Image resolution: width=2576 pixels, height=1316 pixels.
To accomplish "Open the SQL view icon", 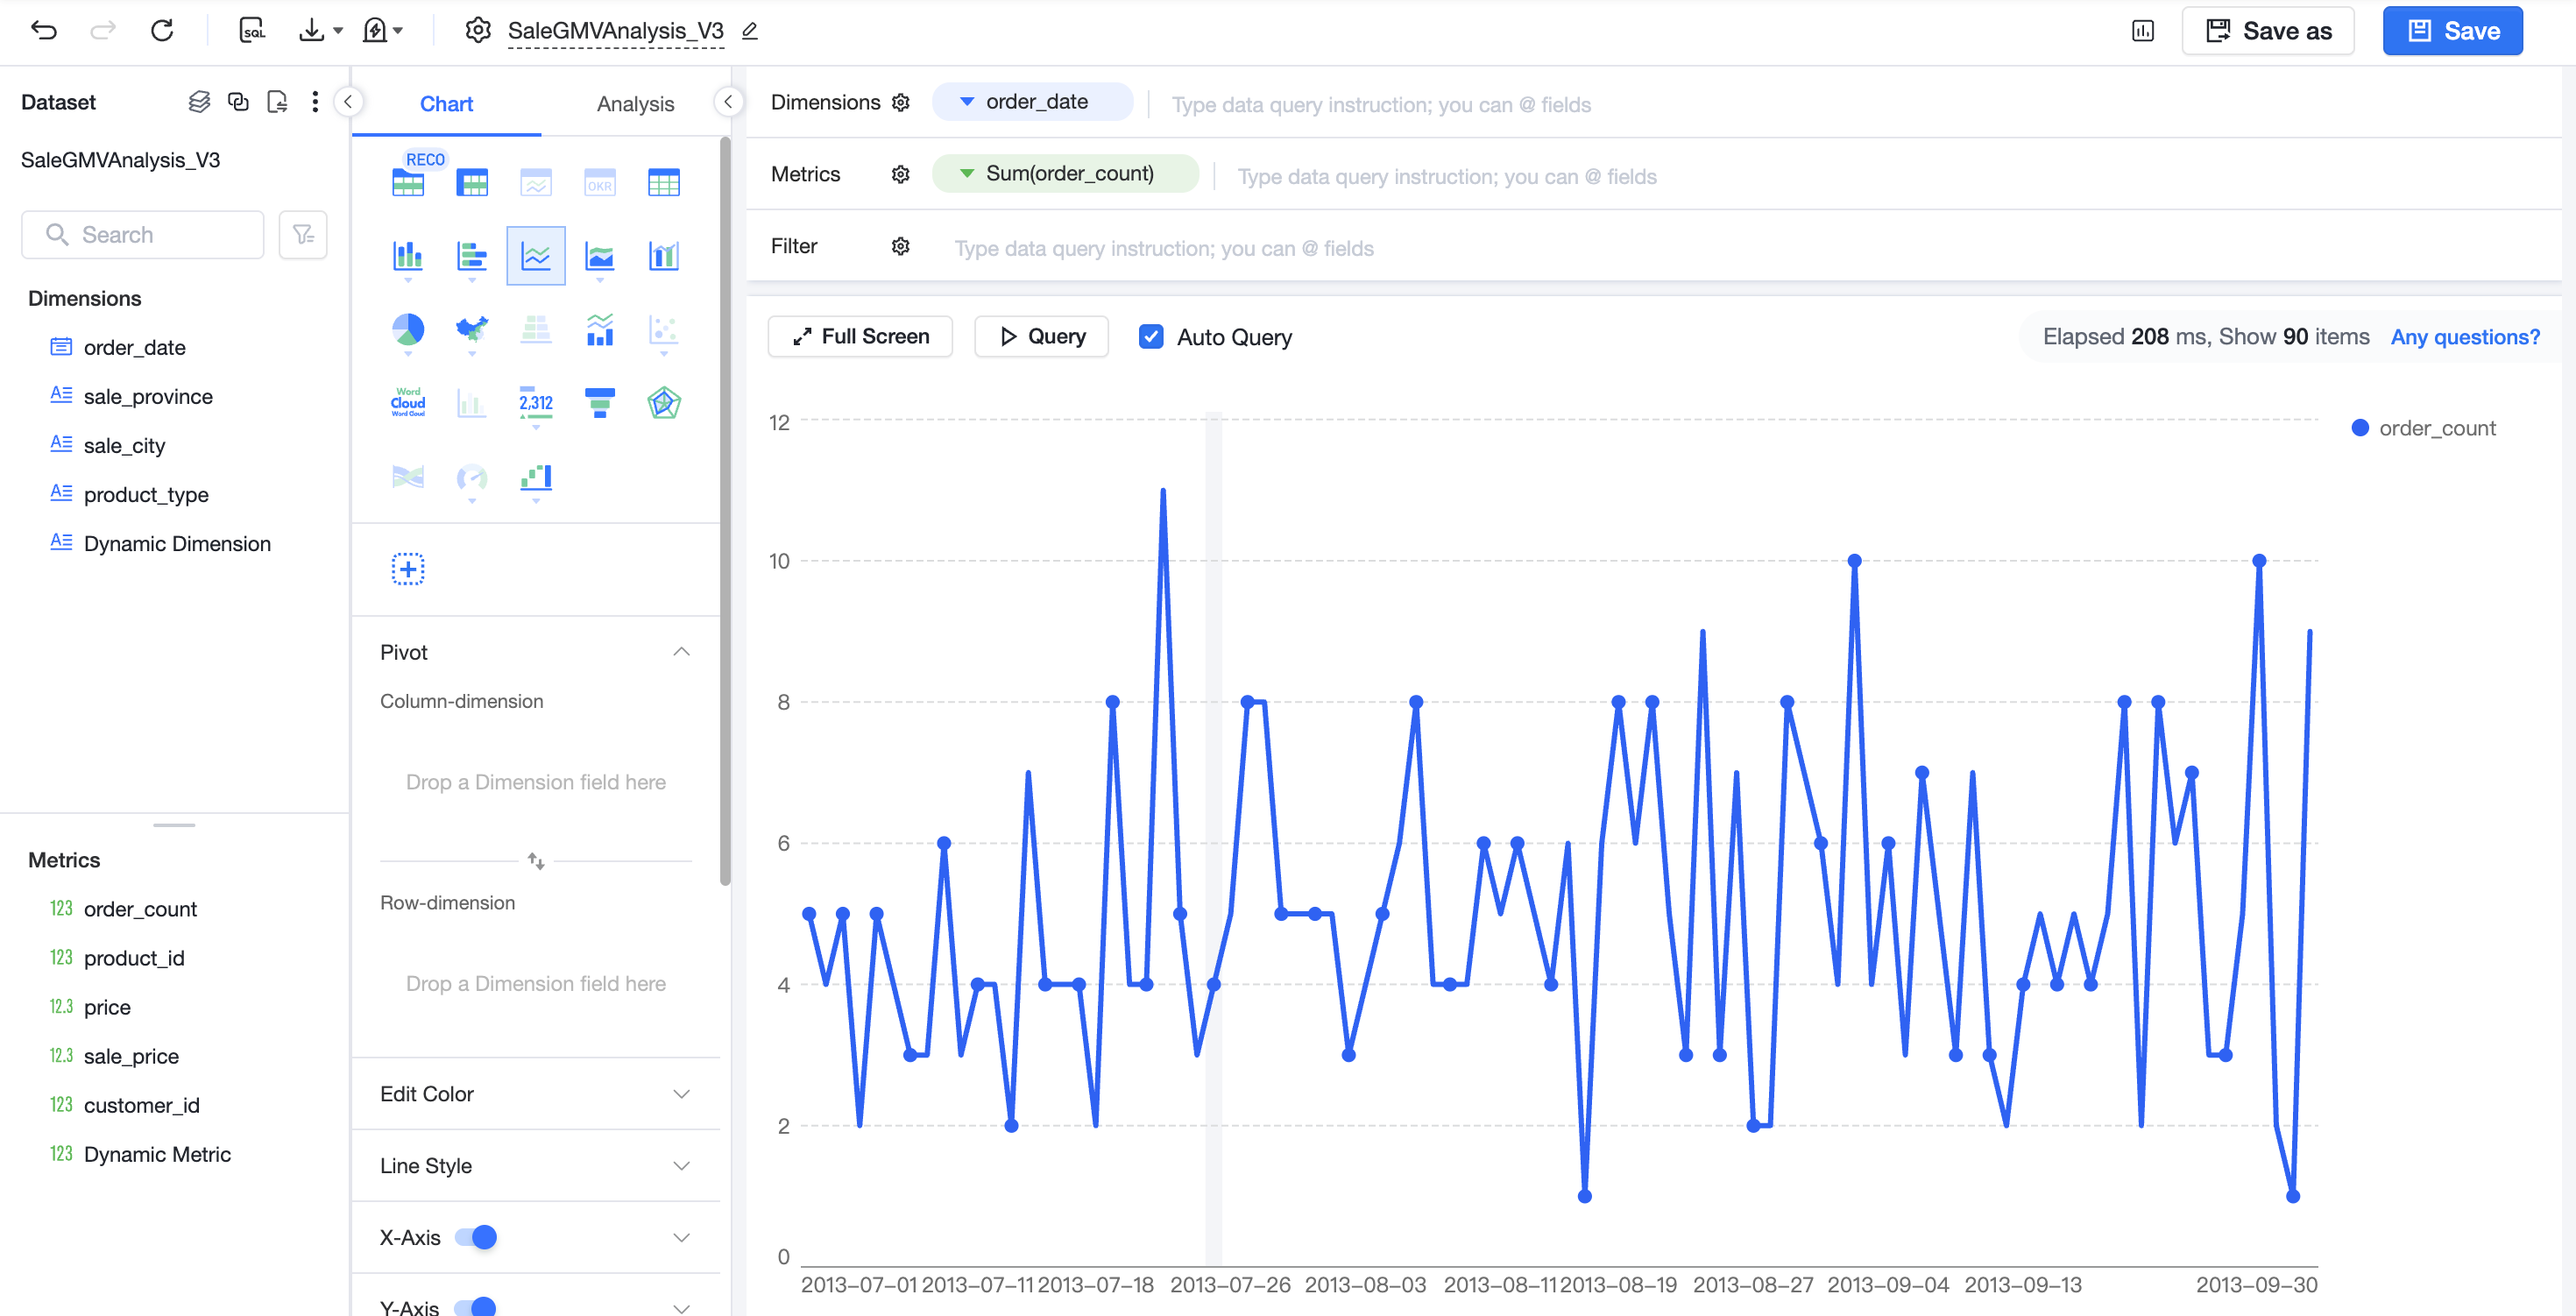I will pos(252,31).
